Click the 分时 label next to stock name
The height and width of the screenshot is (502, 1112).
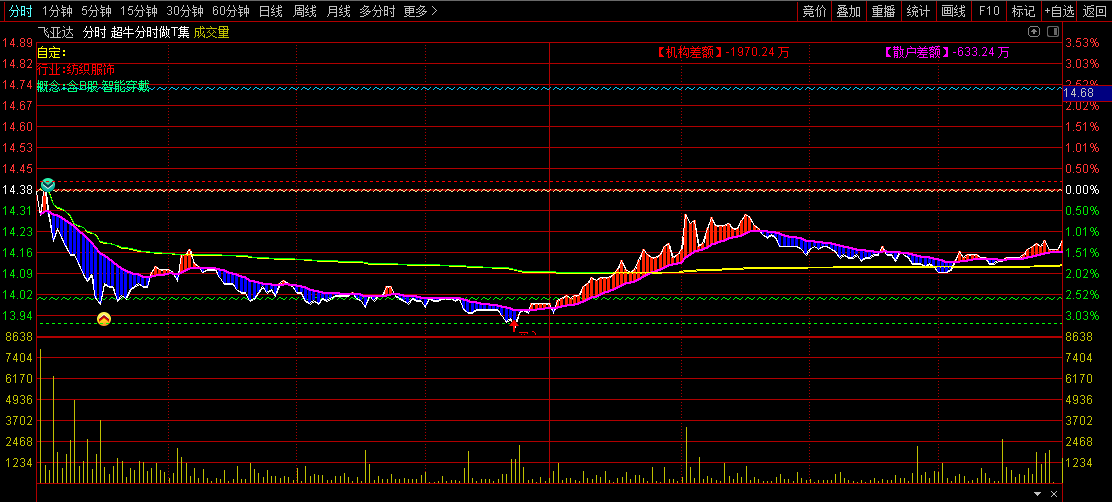(94, 33)
